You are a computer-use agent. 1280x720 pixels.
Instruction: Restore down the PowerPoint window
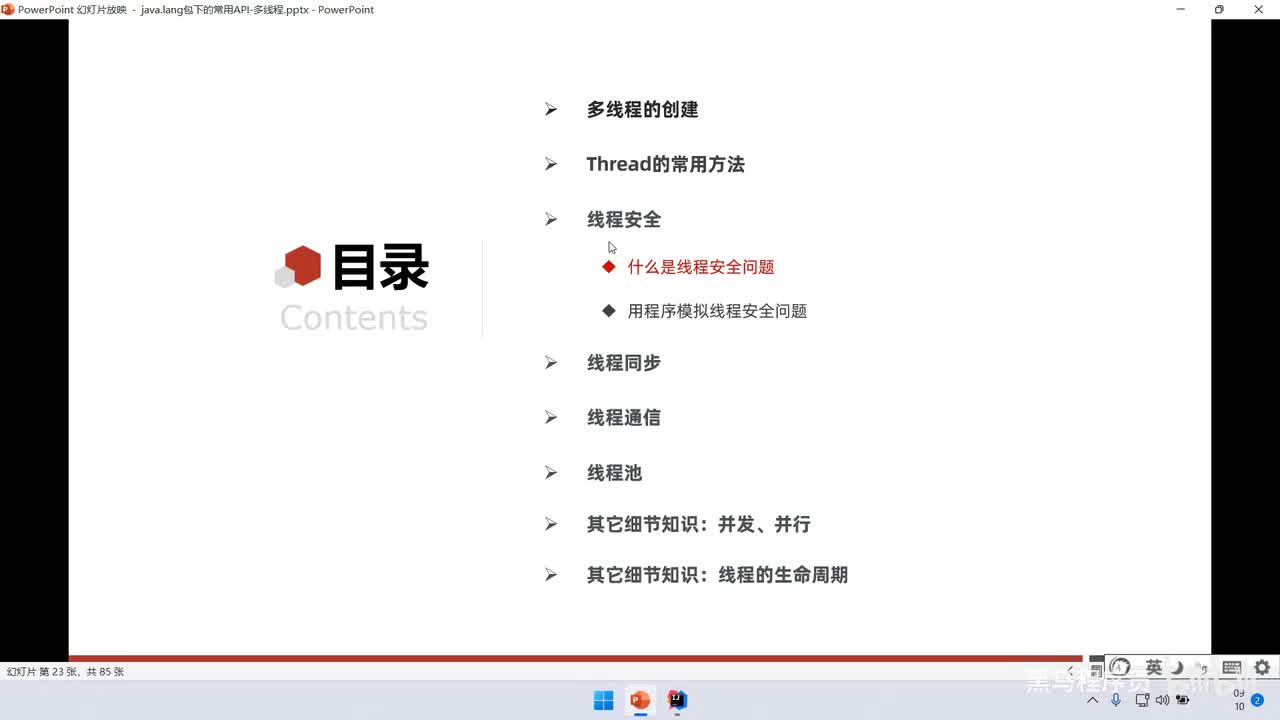1219,9
